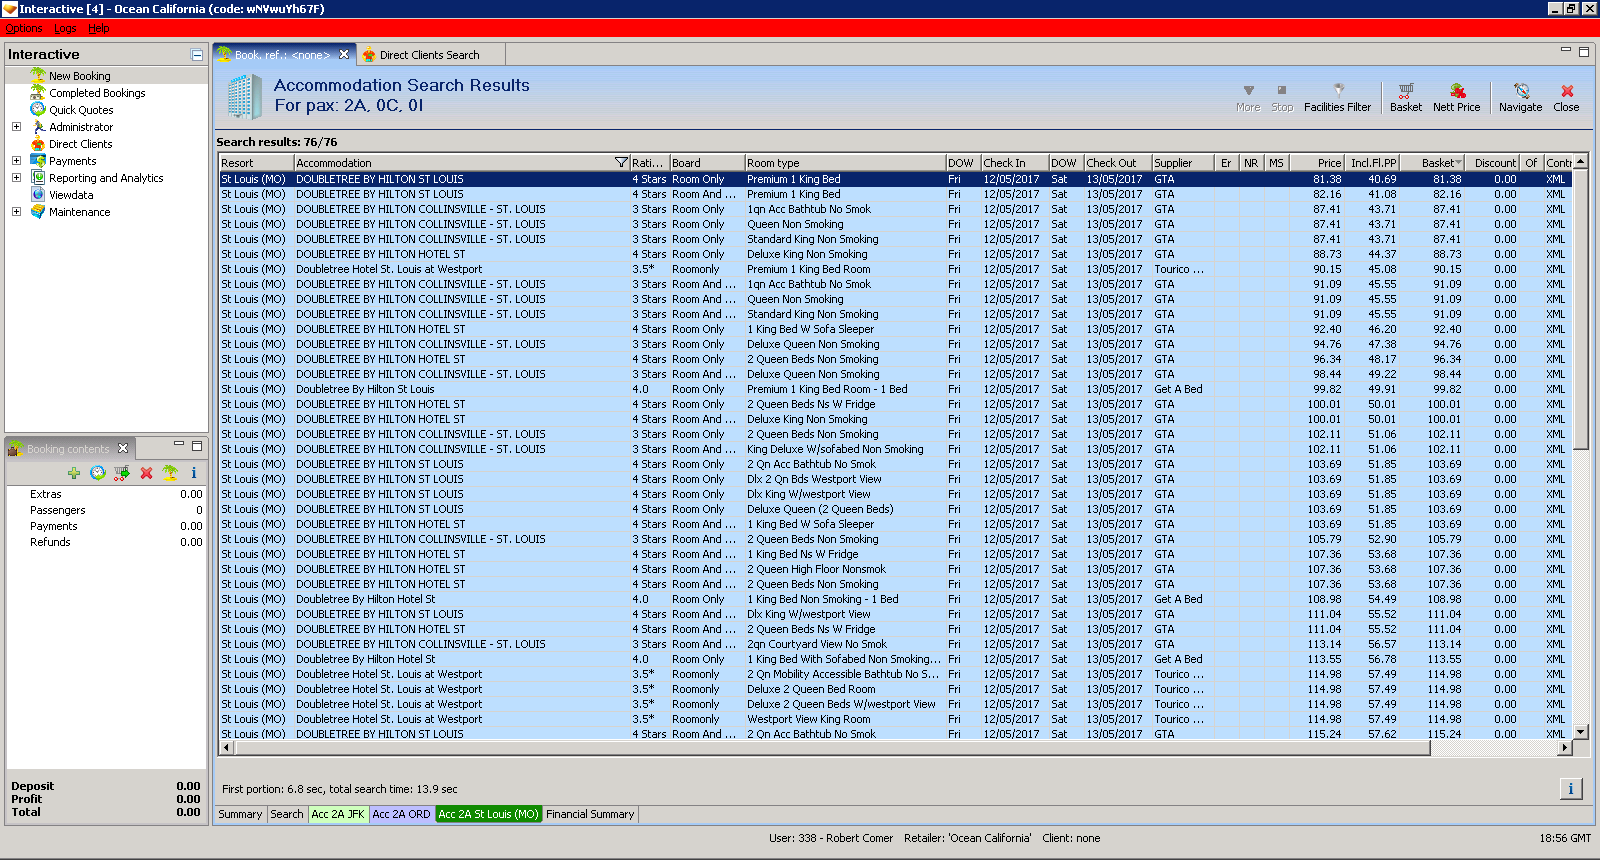1600x860 pixels.
Task: Expand the Payments tree node
Action: click(x=16, y=160)
